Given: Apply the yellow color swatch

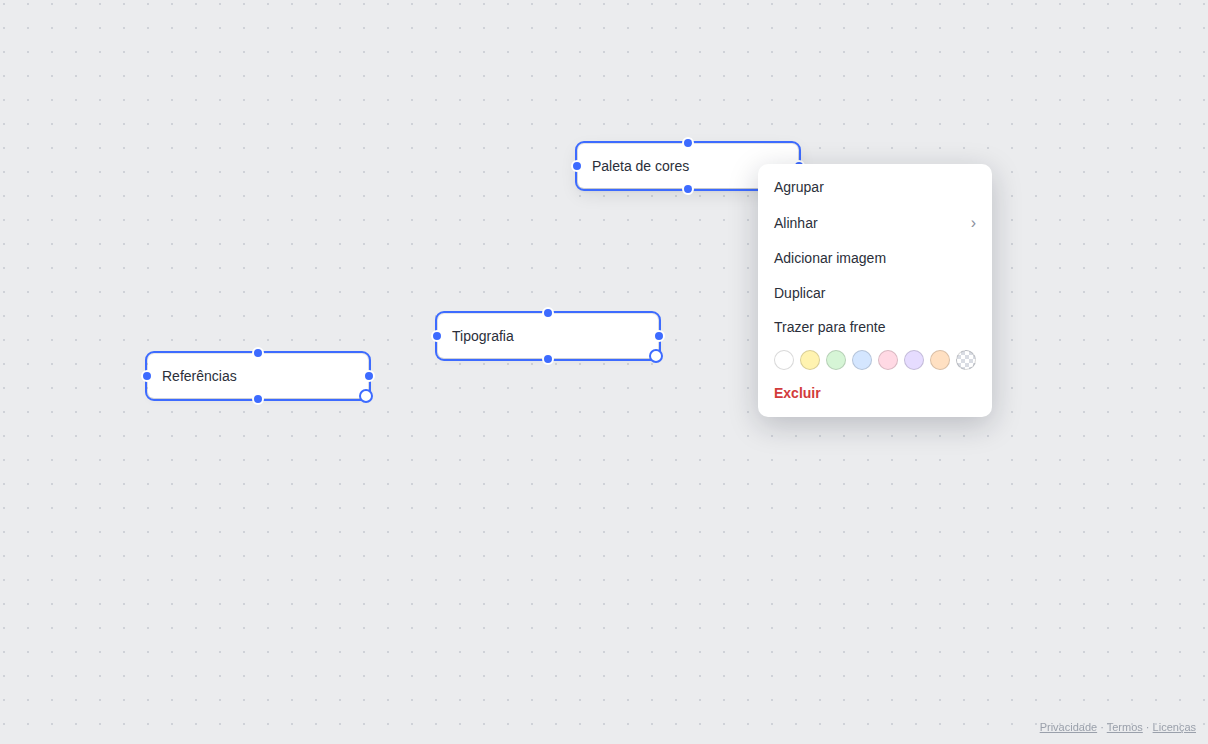Looking at the screenshot, I should (810, 360).
